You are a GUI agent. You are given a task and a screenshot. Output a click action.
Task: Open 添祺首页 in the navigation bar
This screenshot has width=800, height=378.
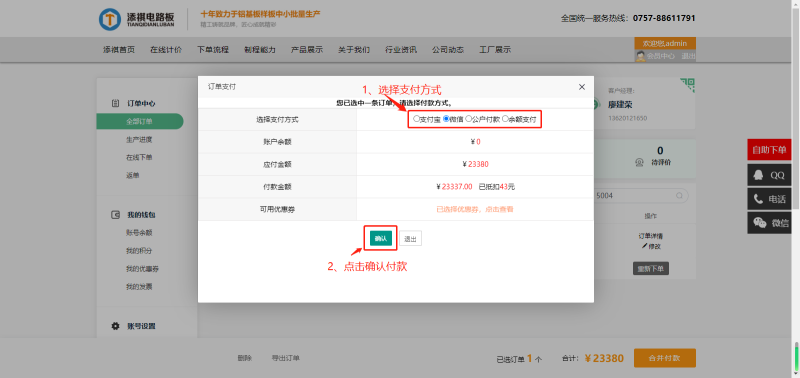coord(119,49)
